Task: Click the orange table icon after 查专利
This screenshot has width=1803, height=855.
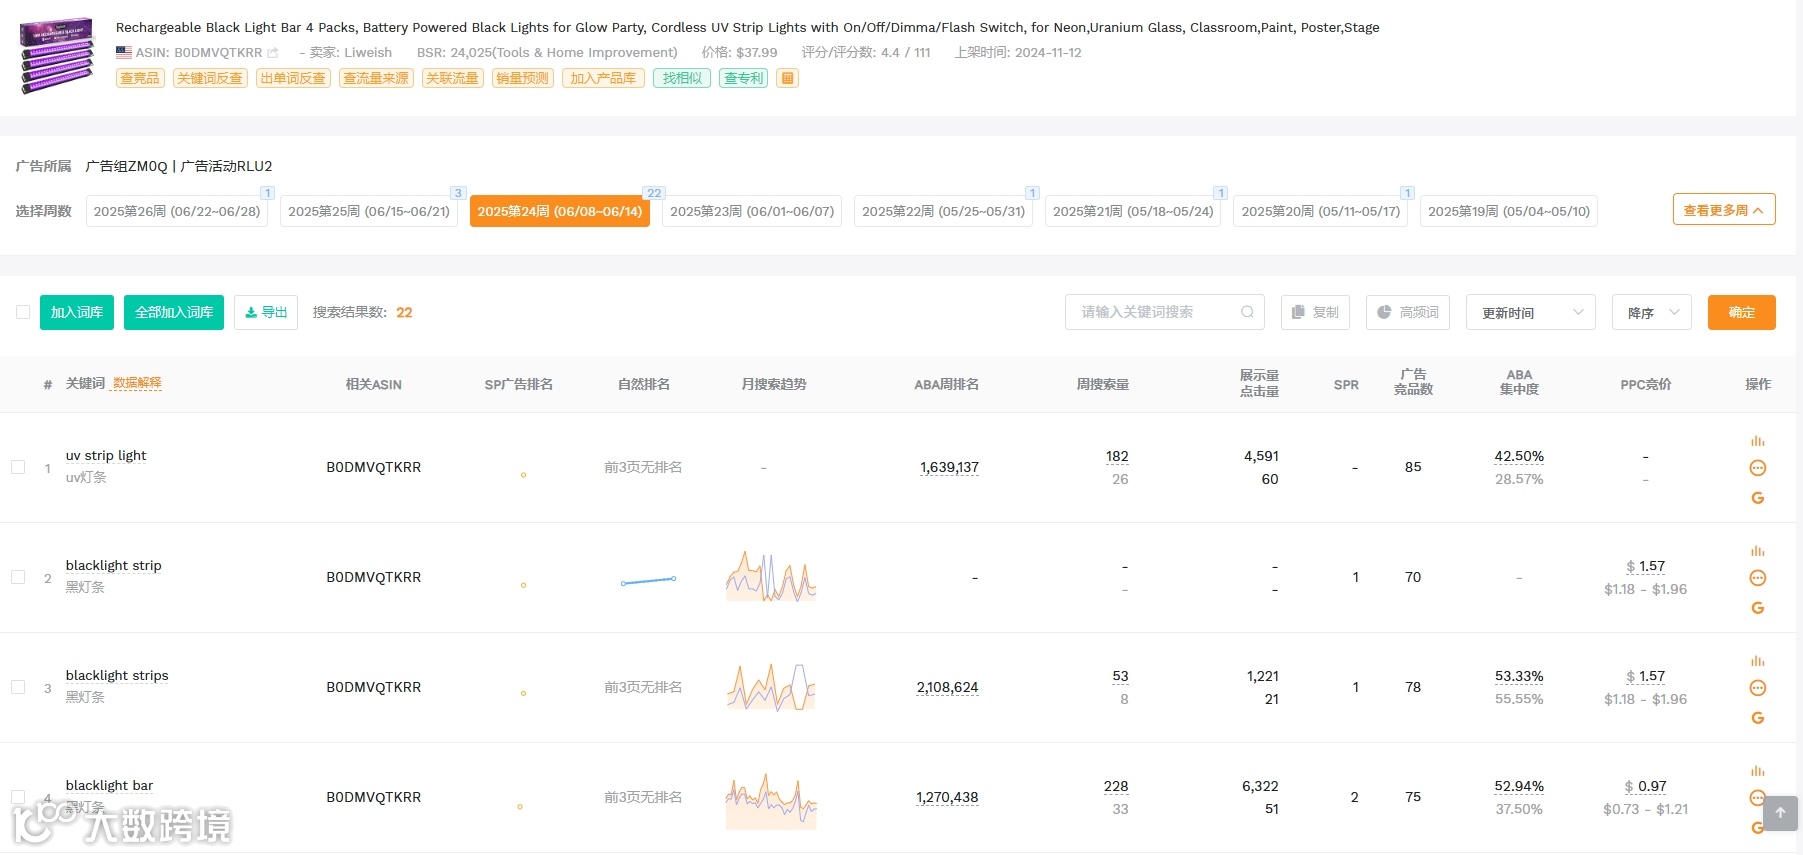Action: (x=788, y=78)
